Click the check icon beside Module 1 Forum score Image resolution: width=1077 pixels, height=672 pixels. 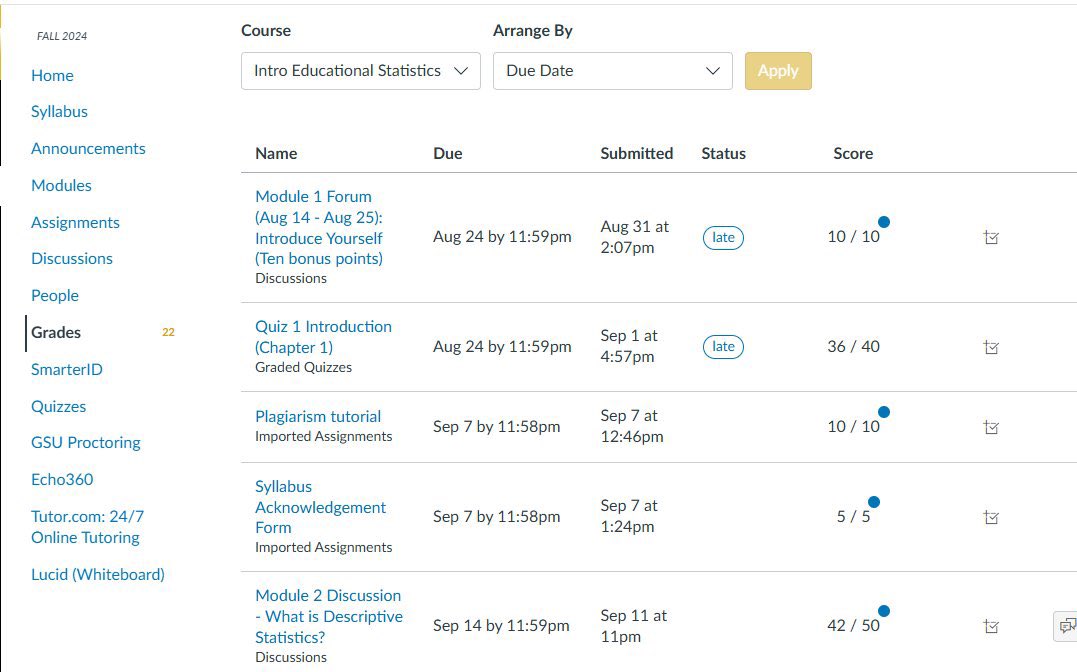[991, 237]
